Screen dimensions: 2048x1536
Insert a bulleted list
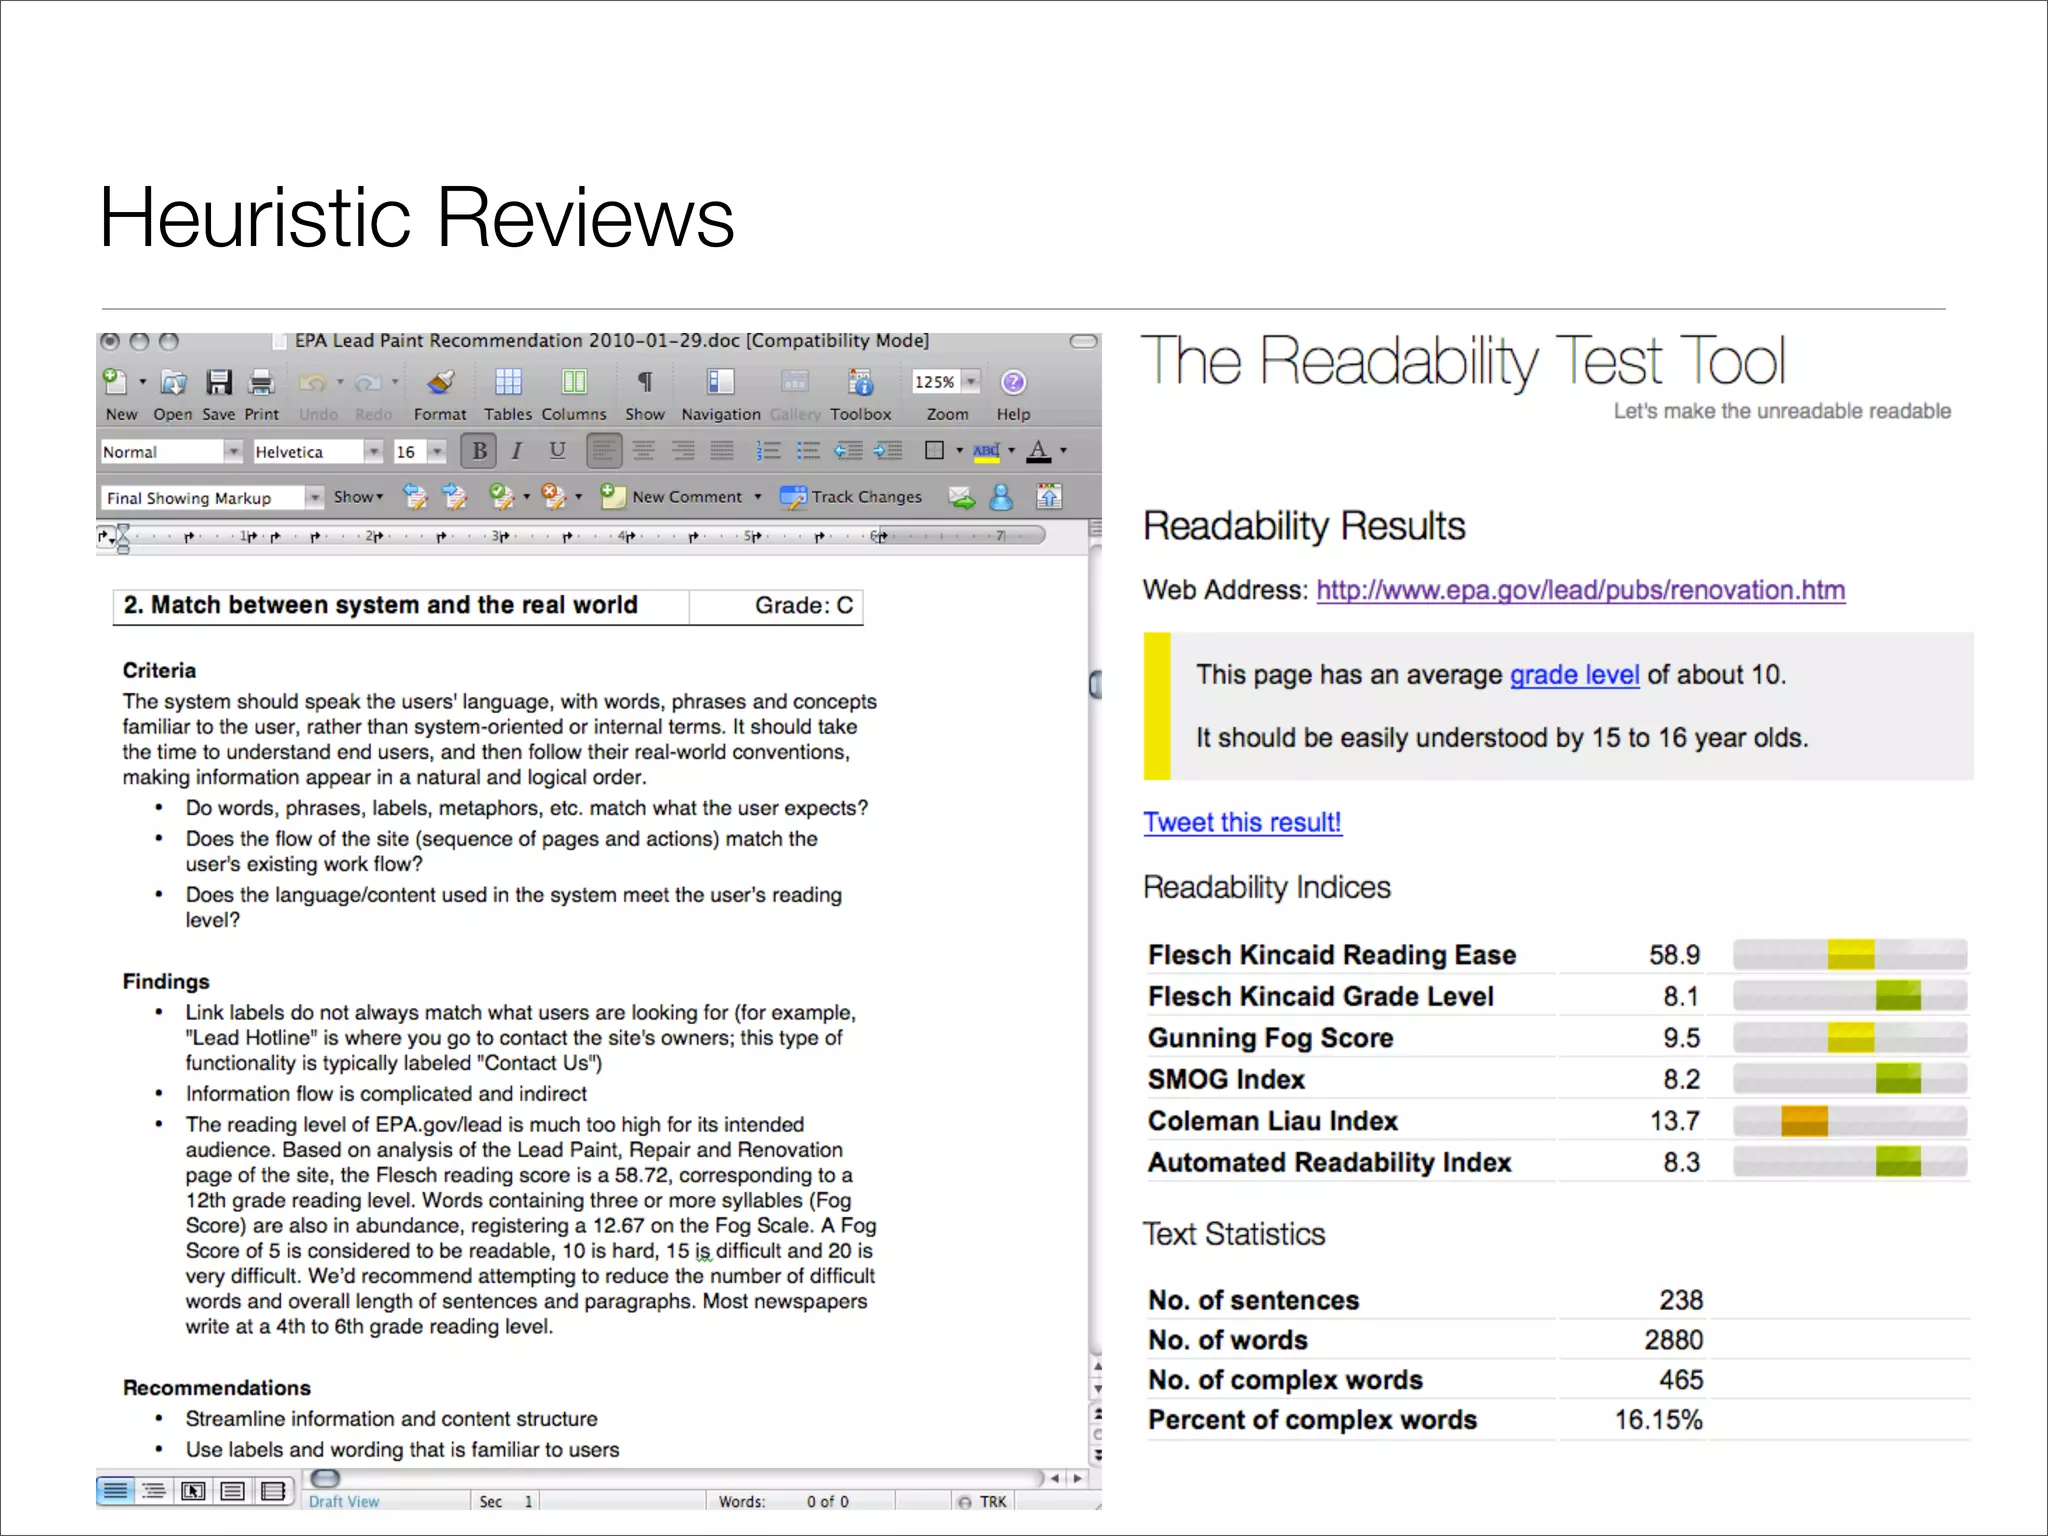coord(808,451)
